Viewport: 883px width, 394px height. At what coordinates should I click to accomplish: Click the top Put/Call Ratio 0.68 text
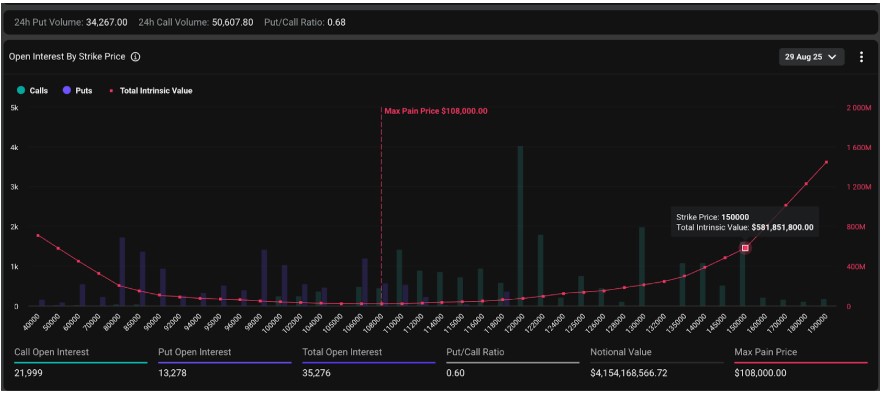pos(305,23)
